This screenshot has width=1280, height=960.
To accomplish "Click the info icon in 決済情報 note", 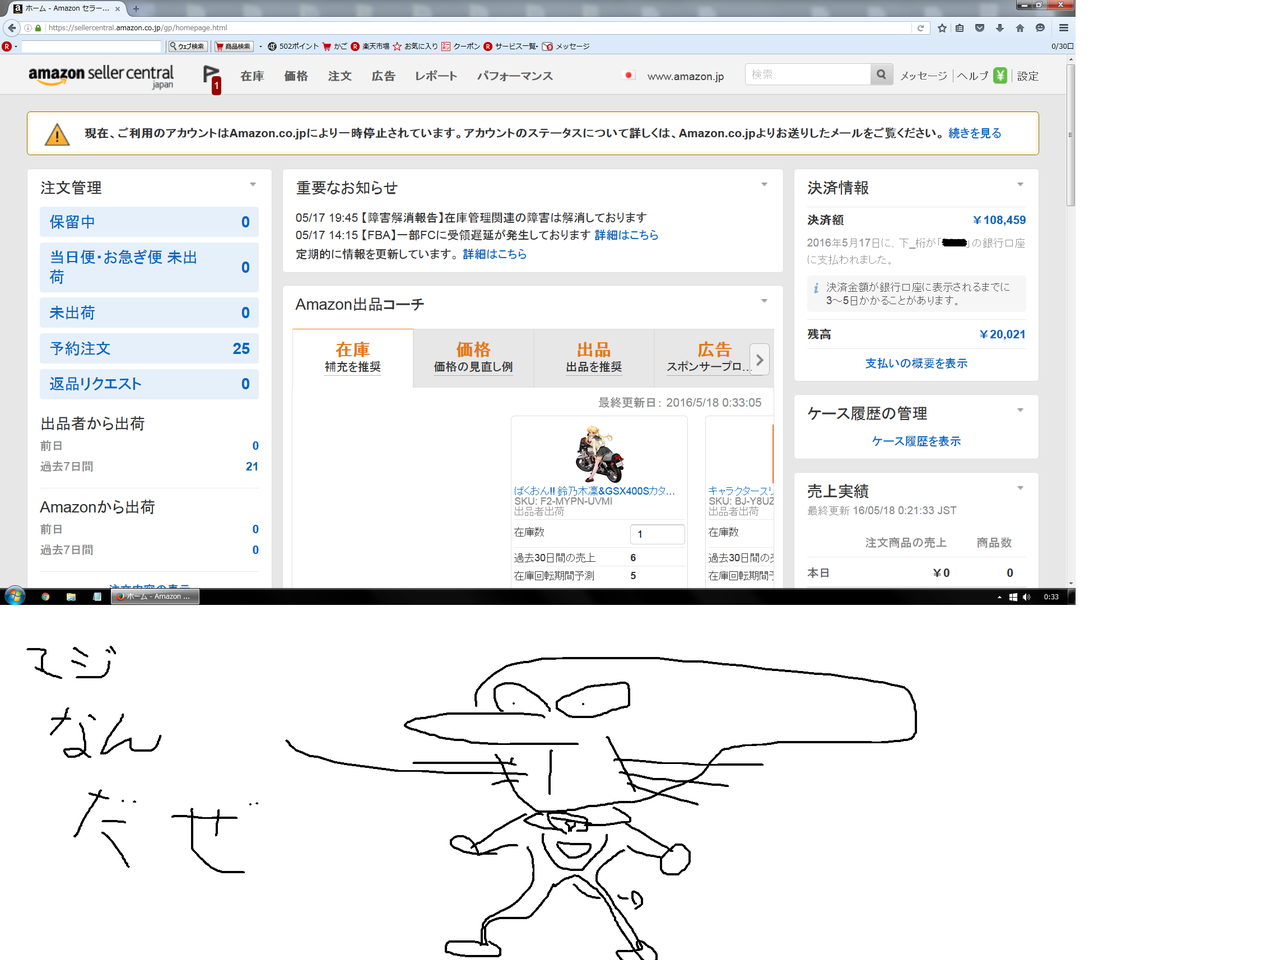I will (x=816, y=288).
